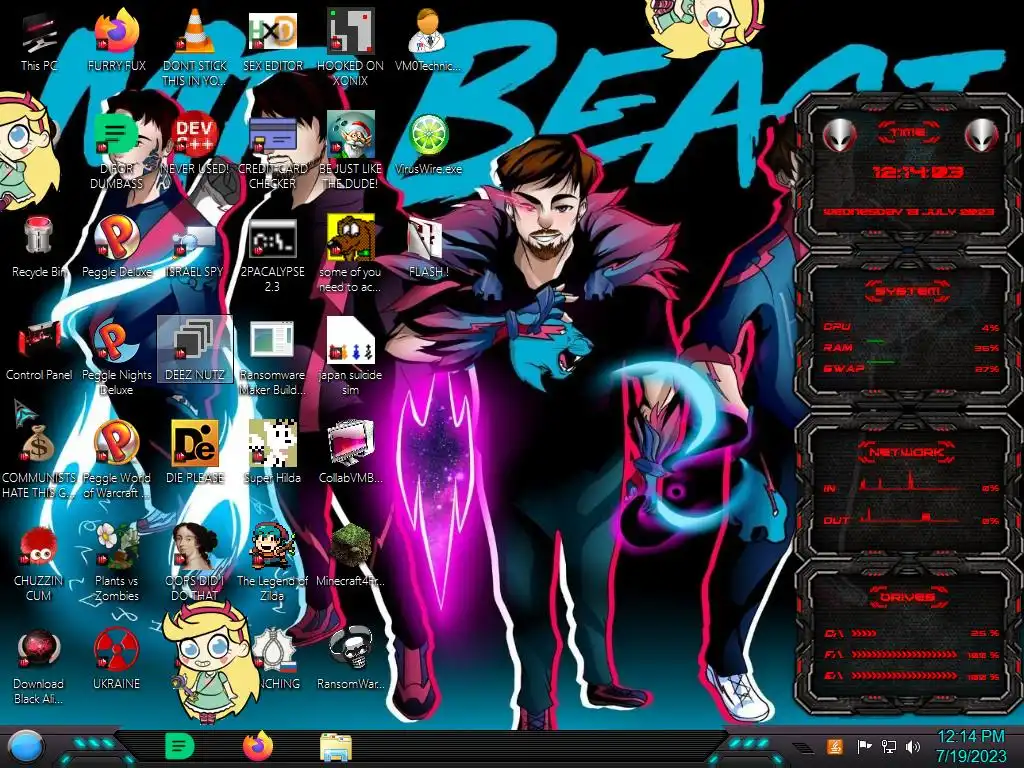Click the CPU usage row in SYSTEM gadget
The image size is (1024, 768).
(x=911, y=327)
